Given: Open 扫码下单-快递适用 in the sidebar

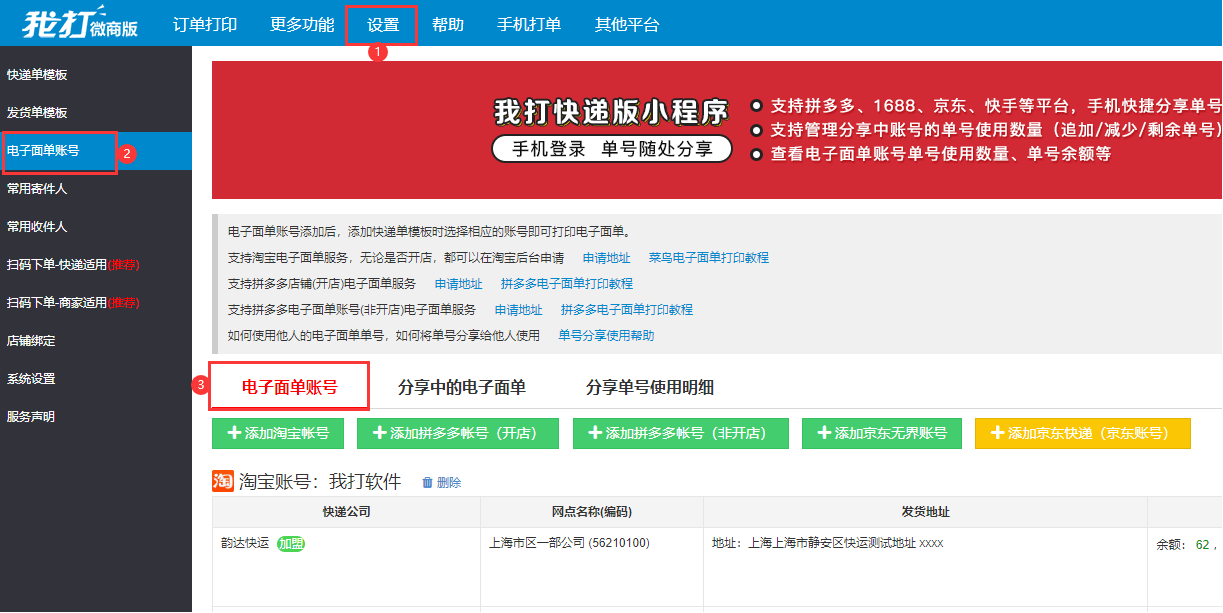Looking at the screenshot, I should 96,265.
